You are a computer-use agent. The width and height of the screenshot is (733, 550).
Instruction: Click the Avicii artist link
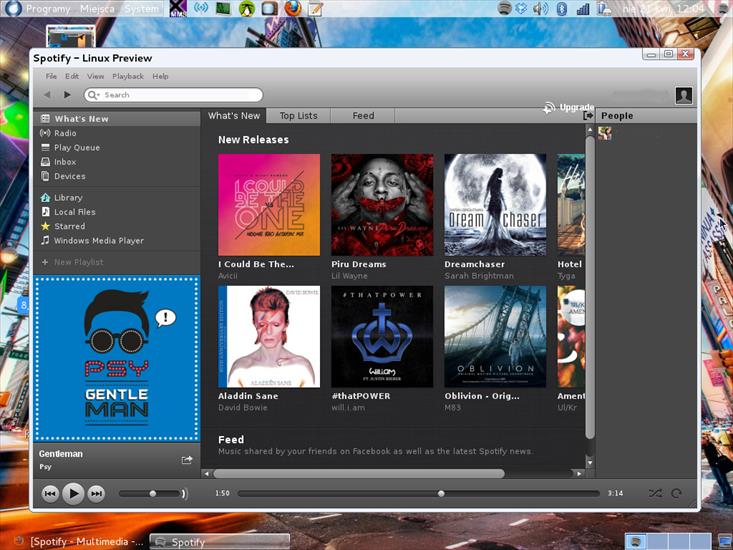coord(228,276)
